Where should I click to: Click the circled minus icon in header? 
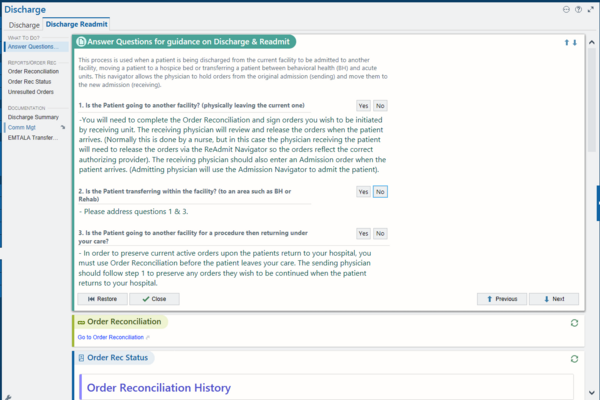click(566, 9)
